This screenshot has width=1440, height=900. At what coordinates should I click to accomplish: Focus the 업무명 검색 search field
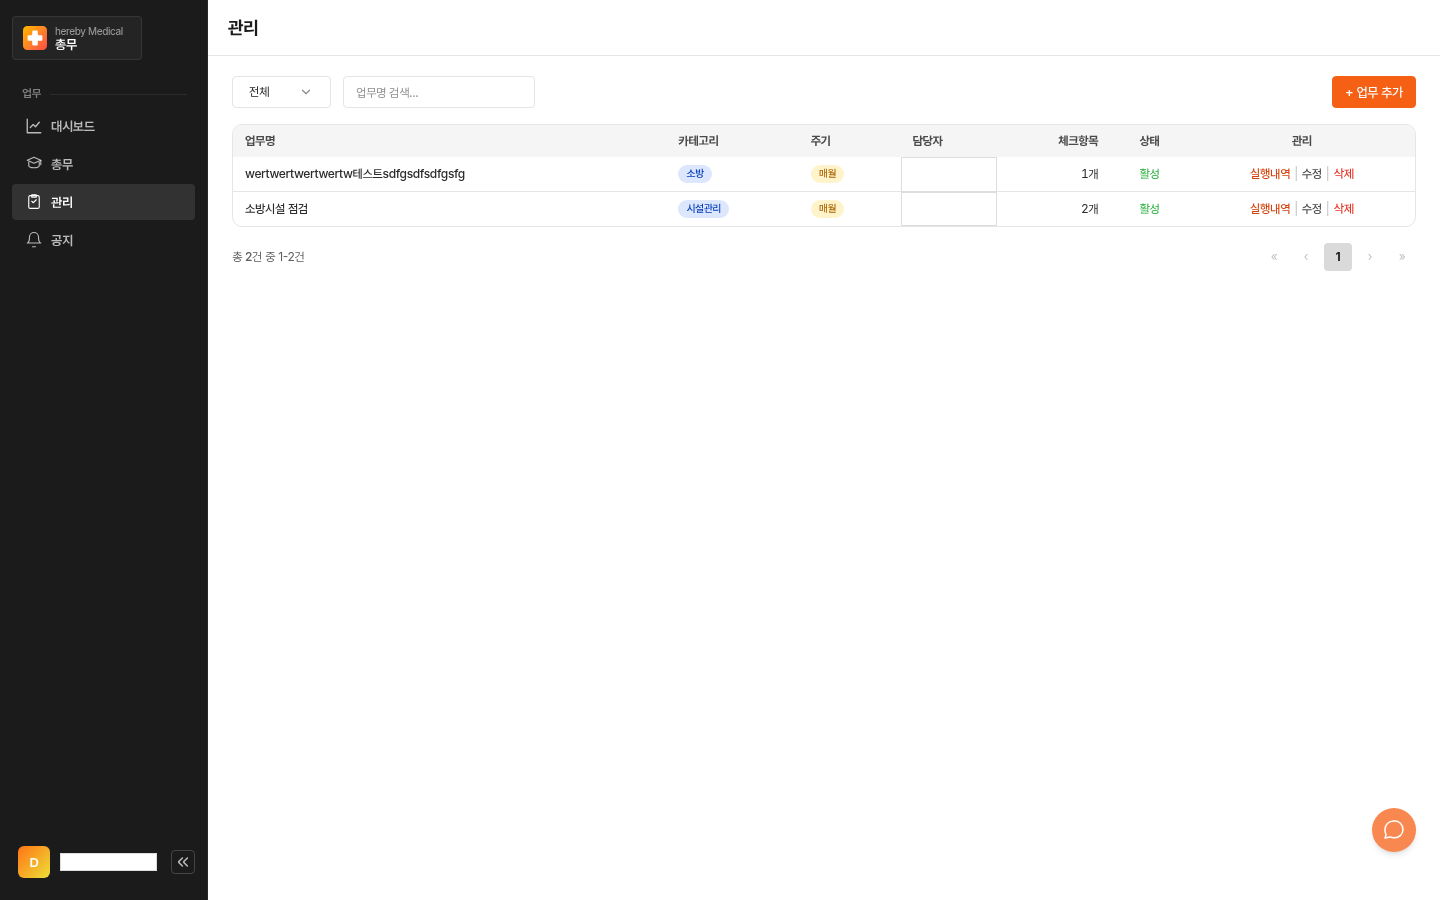439,92
